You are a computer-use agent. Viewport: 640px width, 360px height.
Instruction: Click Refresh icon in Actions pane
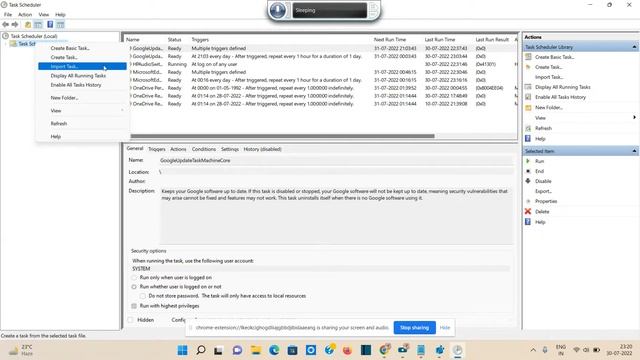[528, 128]
